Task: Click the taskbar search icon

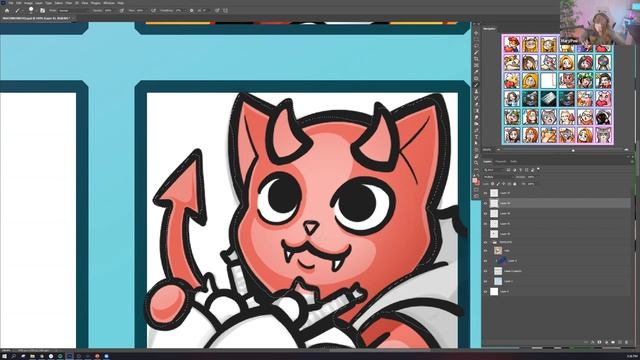Action: 13,356
